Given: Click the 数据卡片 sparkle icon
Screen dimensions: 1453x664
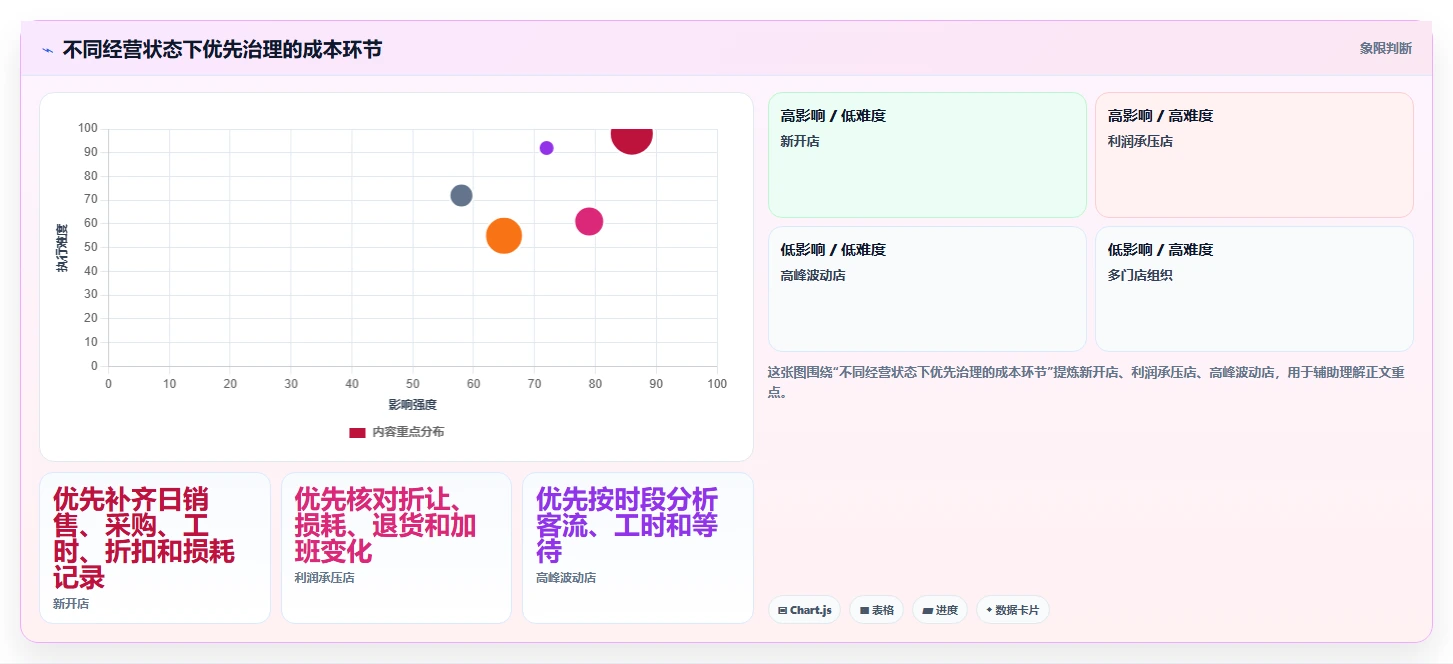Looking at the screenshot, I should [989, 610].
